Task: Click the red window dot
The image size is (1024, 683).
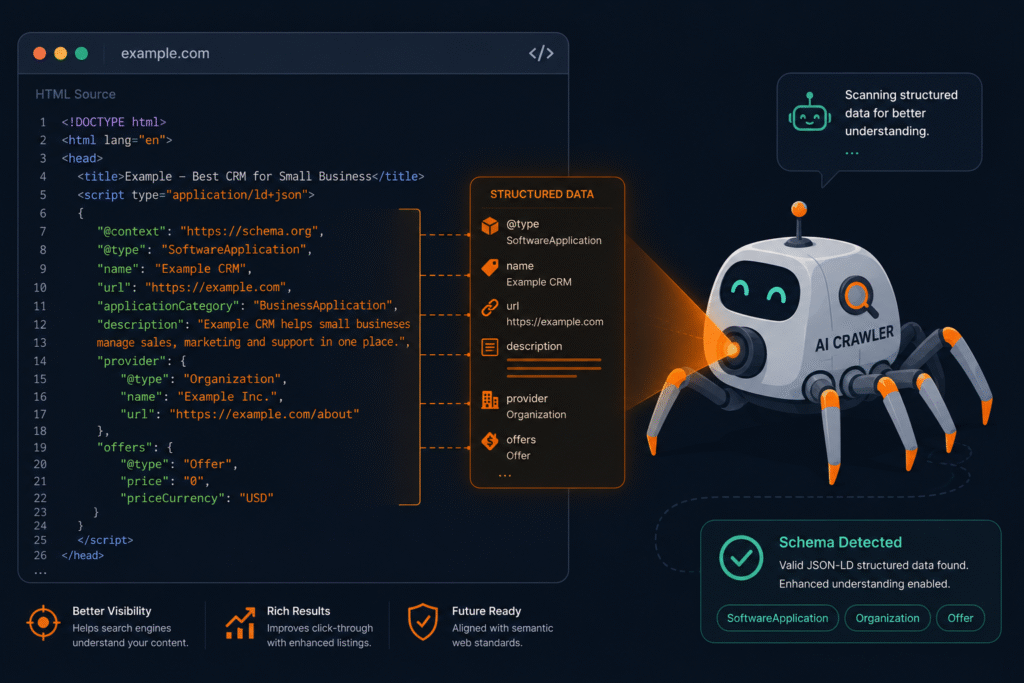Action: [x=39, y=53]
